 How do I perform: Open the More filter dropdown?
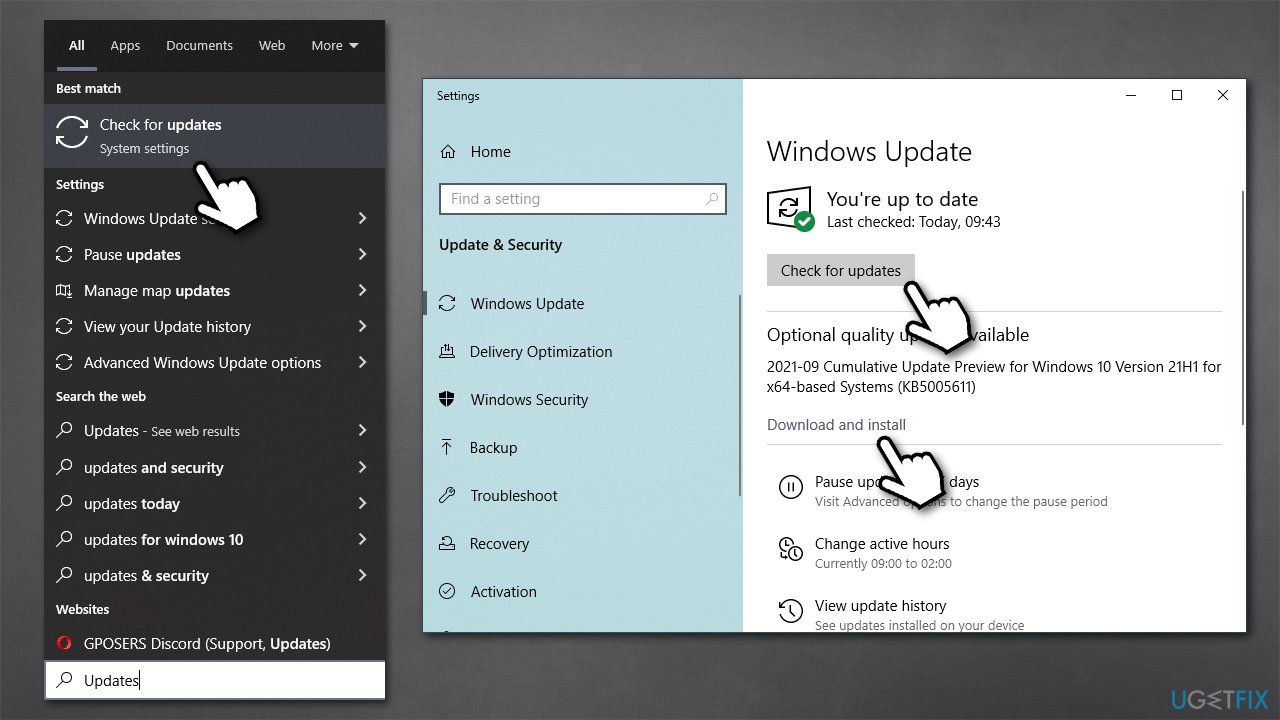[334, 45]
